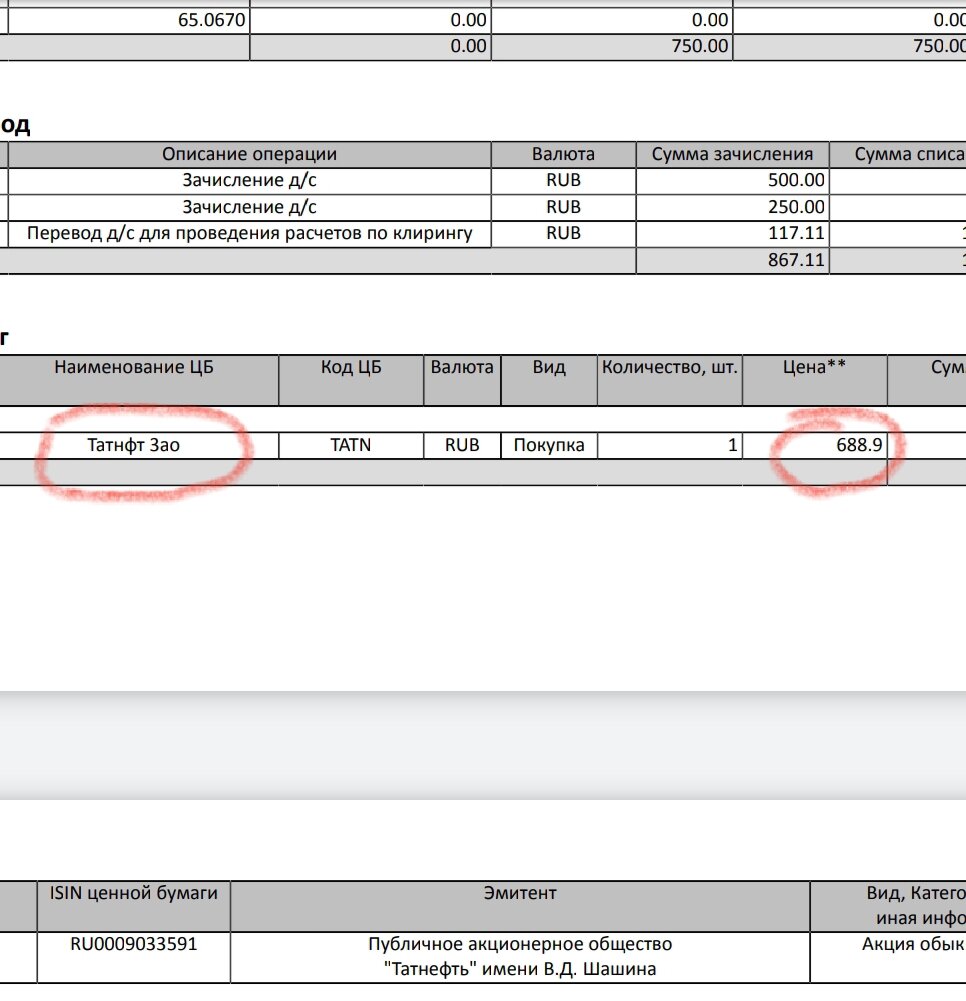Select the 688.9 price cell
966x1001 pixels.
coord(815,445)
